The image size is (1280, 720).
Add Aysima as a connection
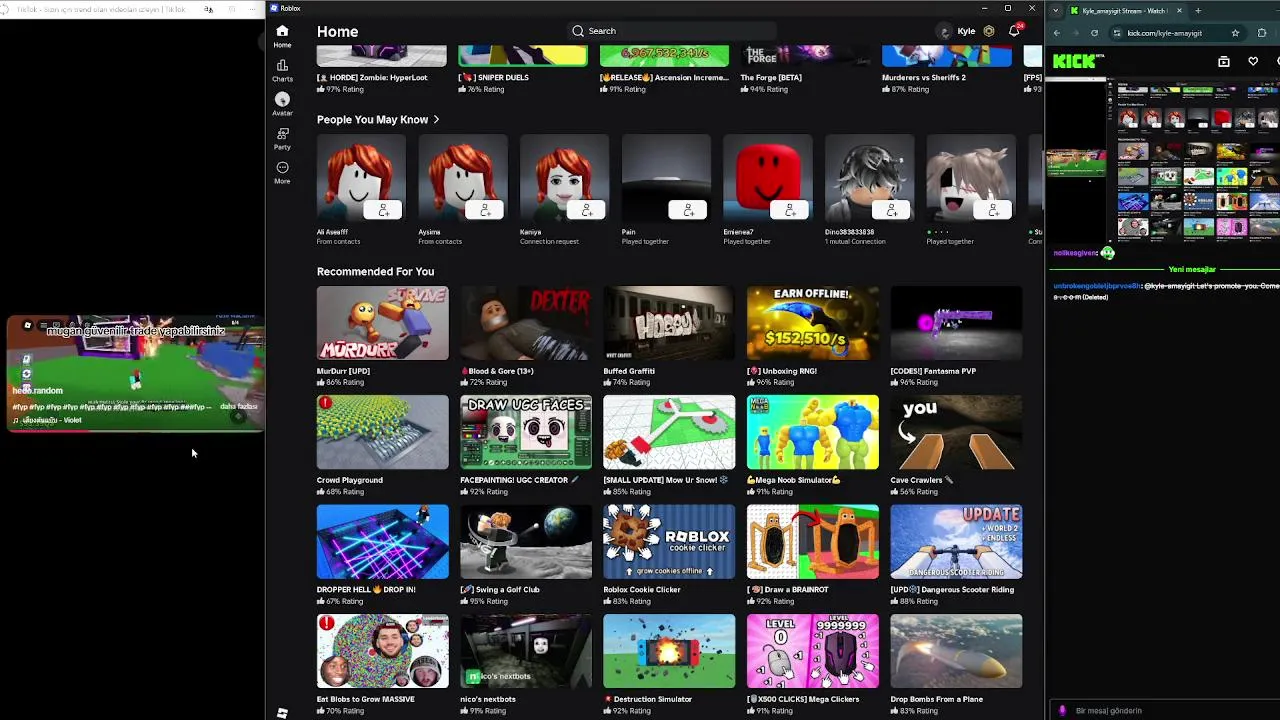pos(485,210)
